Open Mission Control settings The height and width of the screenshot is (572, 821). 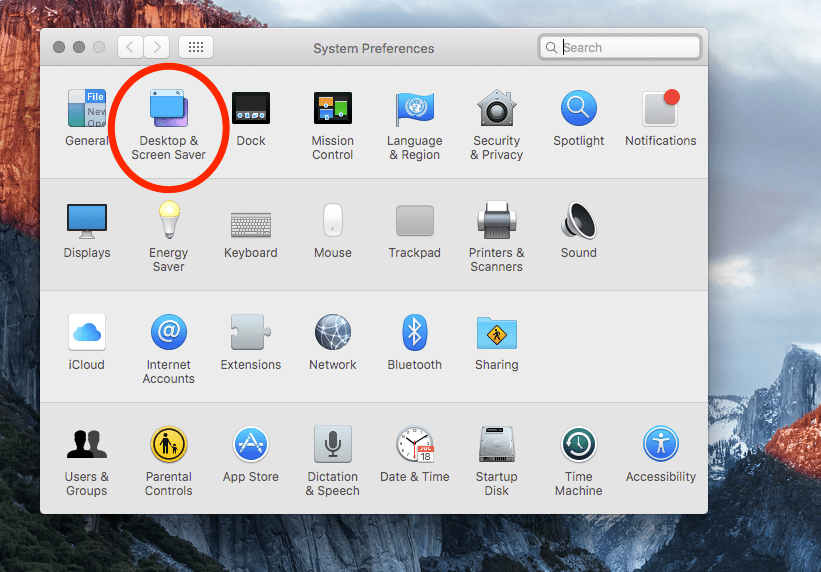(332, 109)
